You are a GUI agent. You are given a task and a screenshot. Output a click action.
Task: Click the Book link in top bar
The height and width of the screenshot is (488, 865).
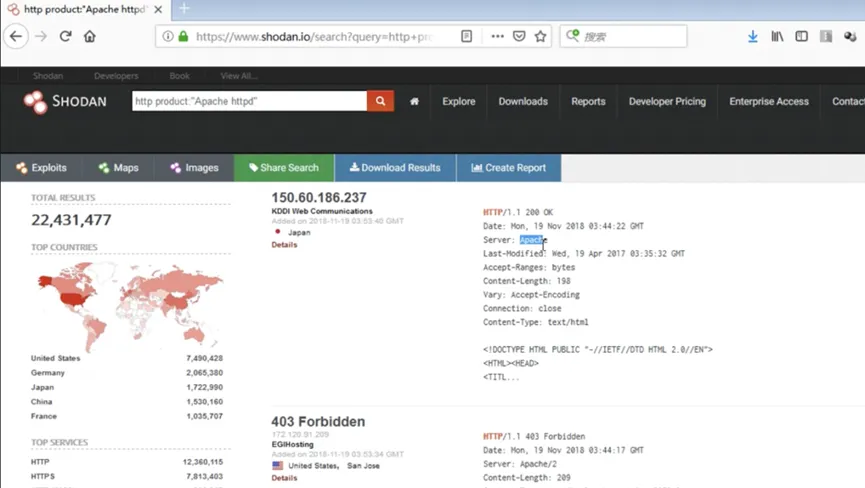(x=179, y=76)
